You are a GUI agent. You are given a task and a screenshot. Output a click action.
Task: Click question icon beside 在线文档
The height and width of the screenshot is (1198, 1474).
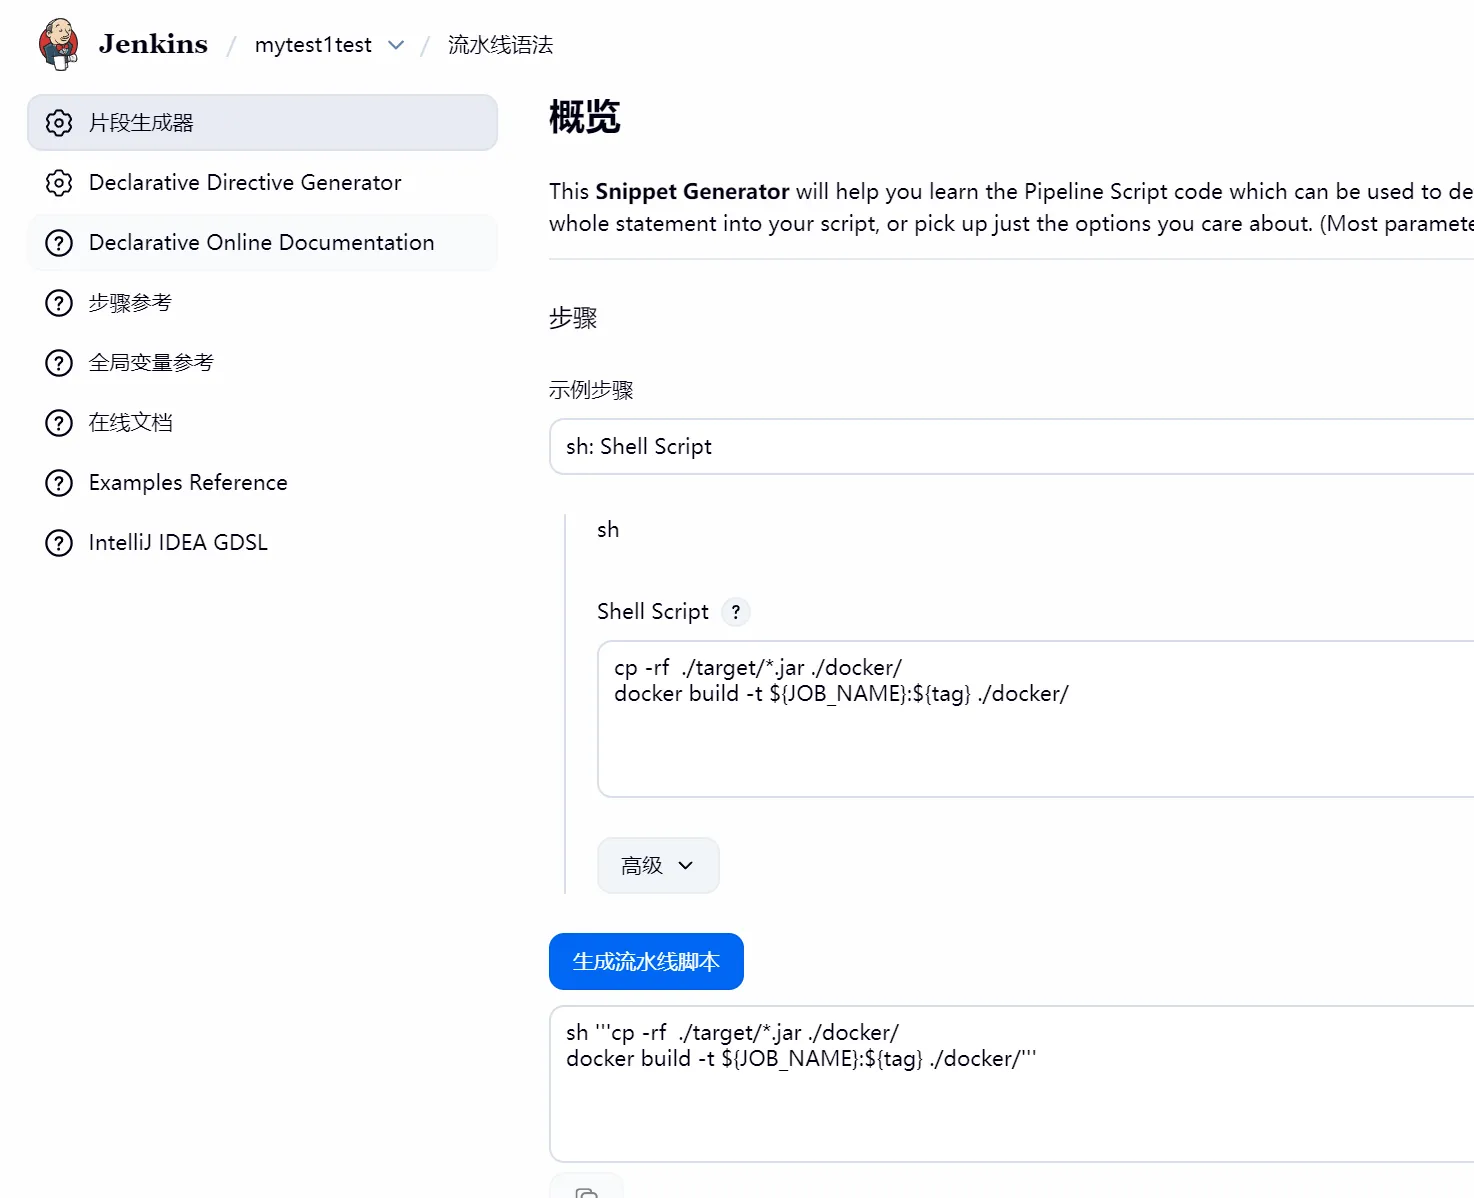click(59, 423)
